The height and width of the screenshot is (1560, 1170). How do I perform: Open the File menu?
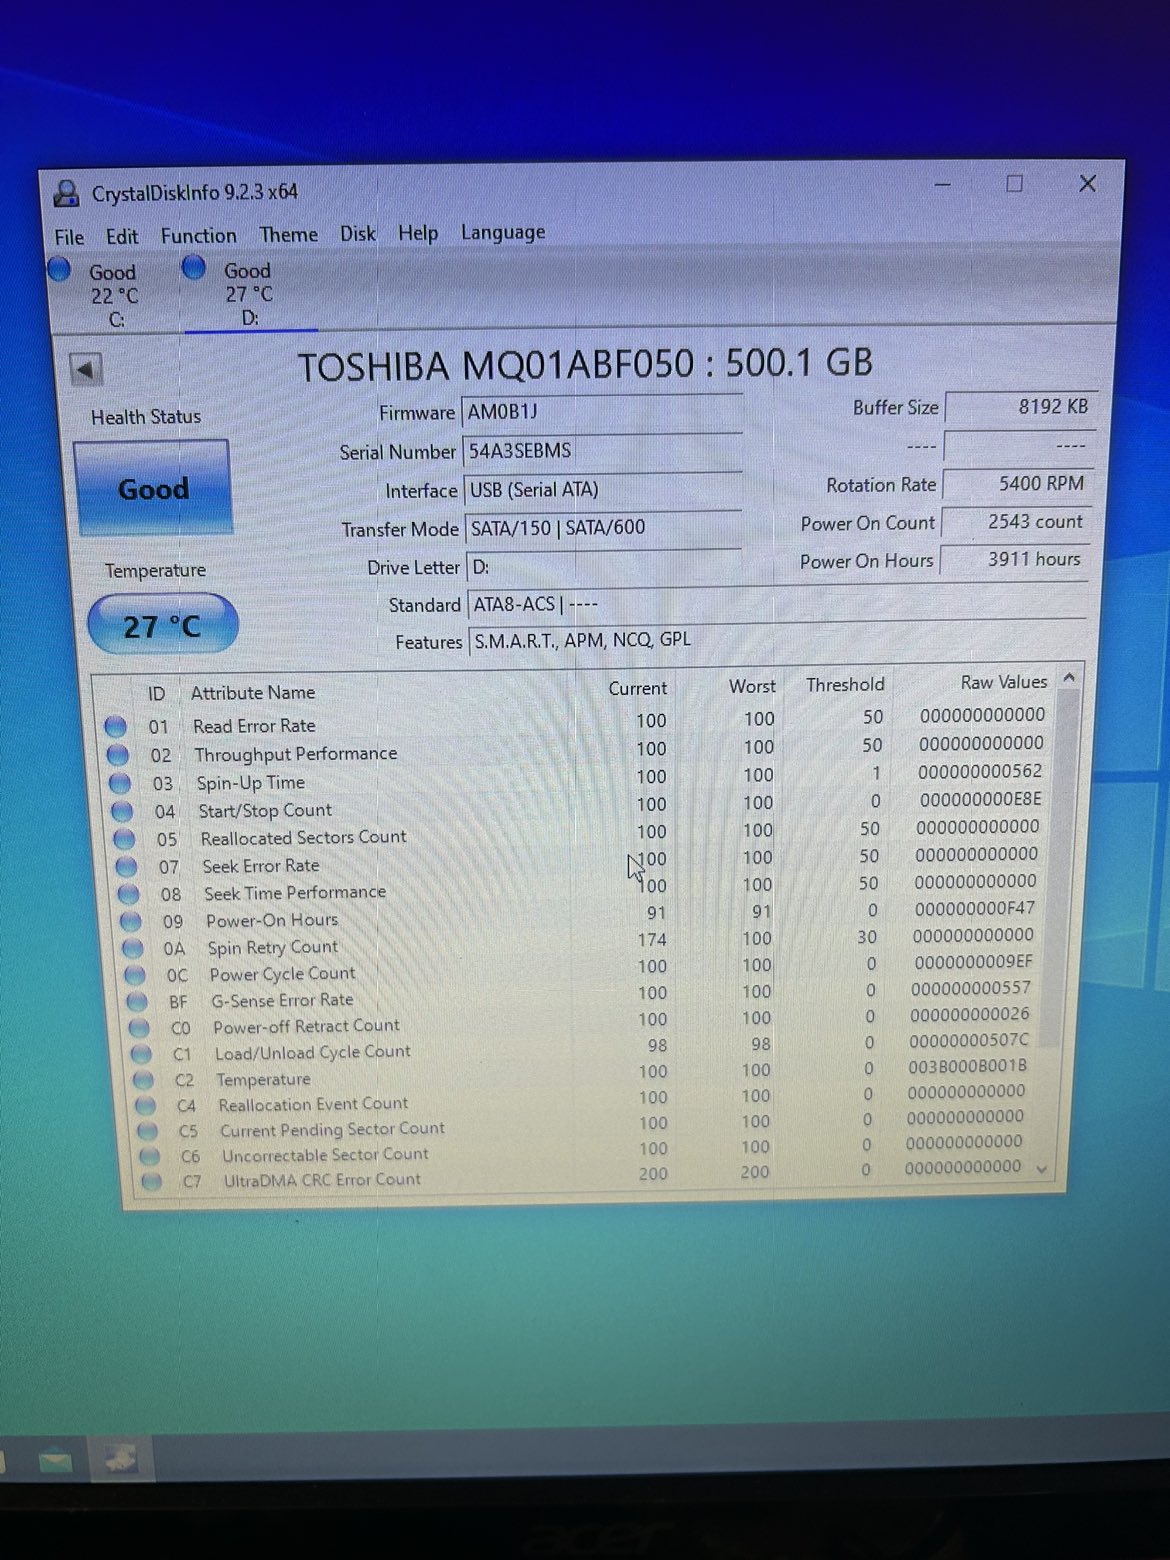[69, 238]
